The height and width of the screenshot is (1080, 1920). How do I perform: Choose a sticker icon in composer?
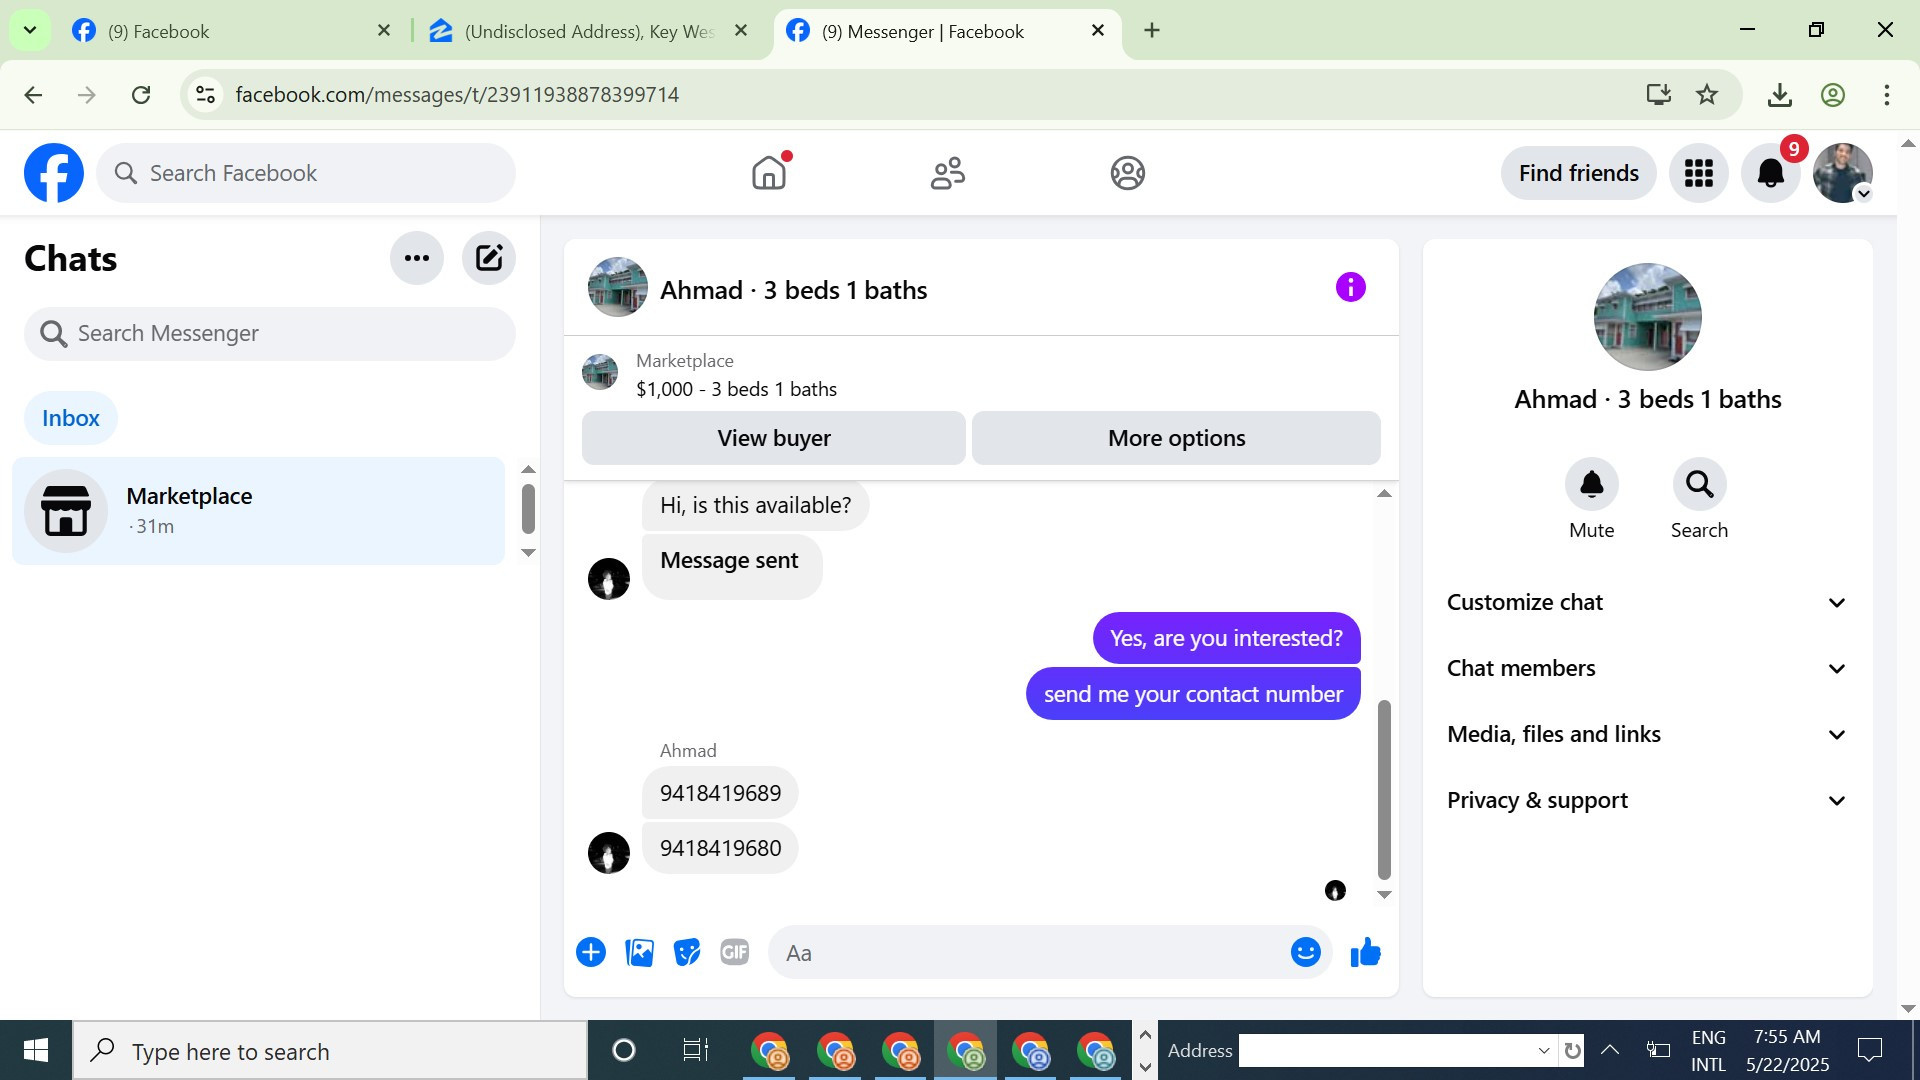[x=687, y=952]
